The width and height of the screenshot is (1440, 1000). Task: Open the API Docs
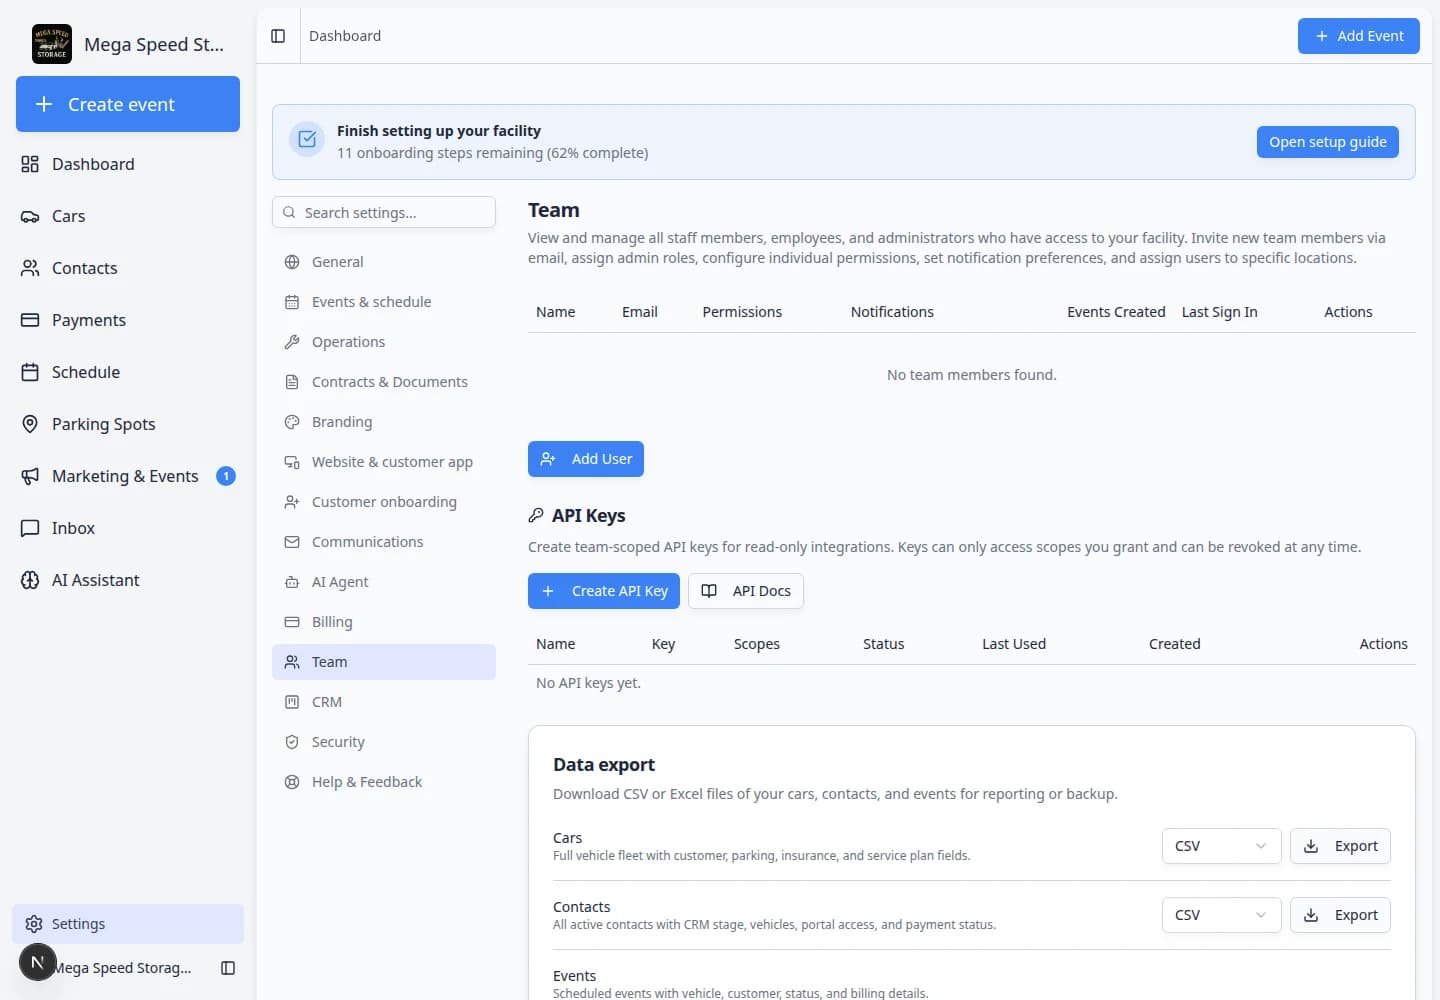point(746,591)
